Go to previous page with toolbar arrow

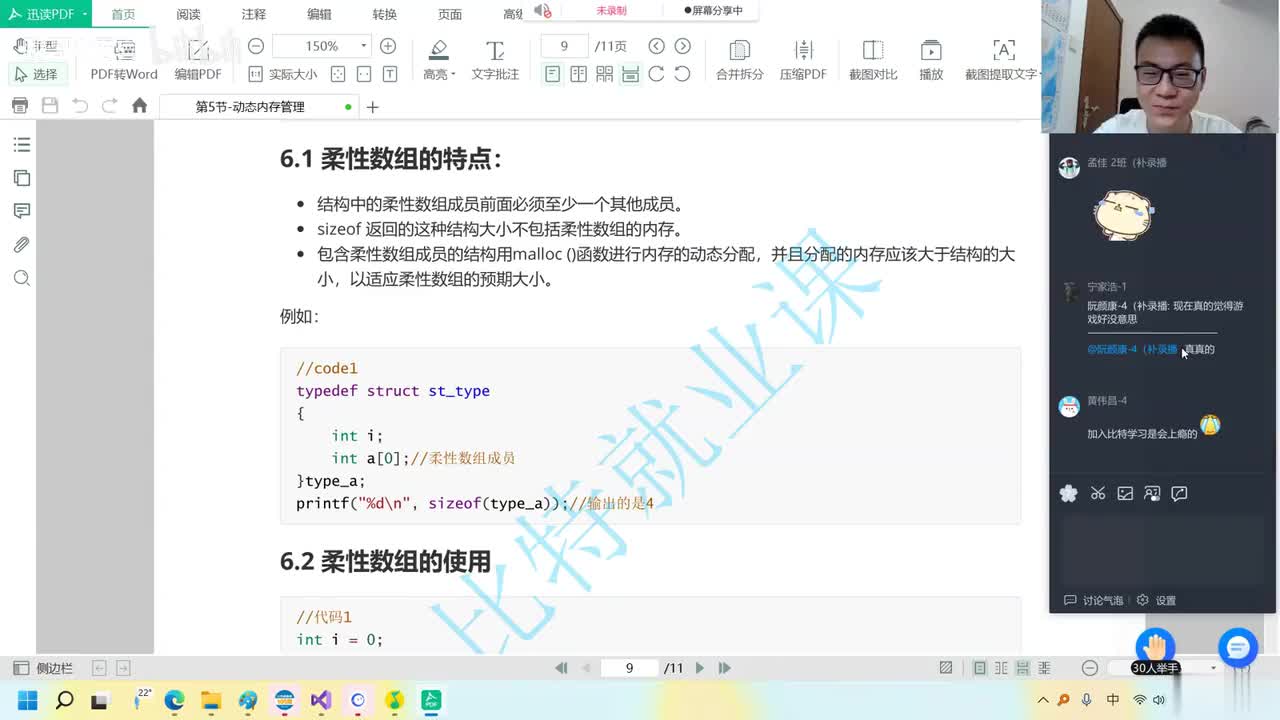[x=656, y=46]
